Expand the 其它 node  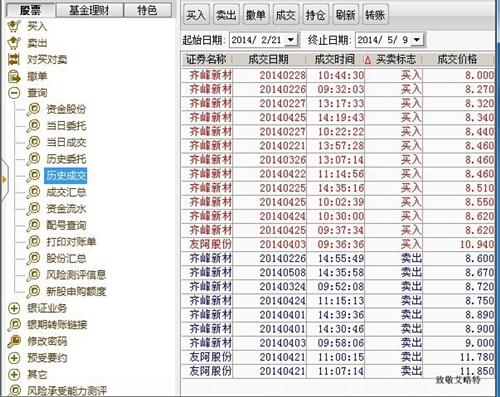(14, 374)
